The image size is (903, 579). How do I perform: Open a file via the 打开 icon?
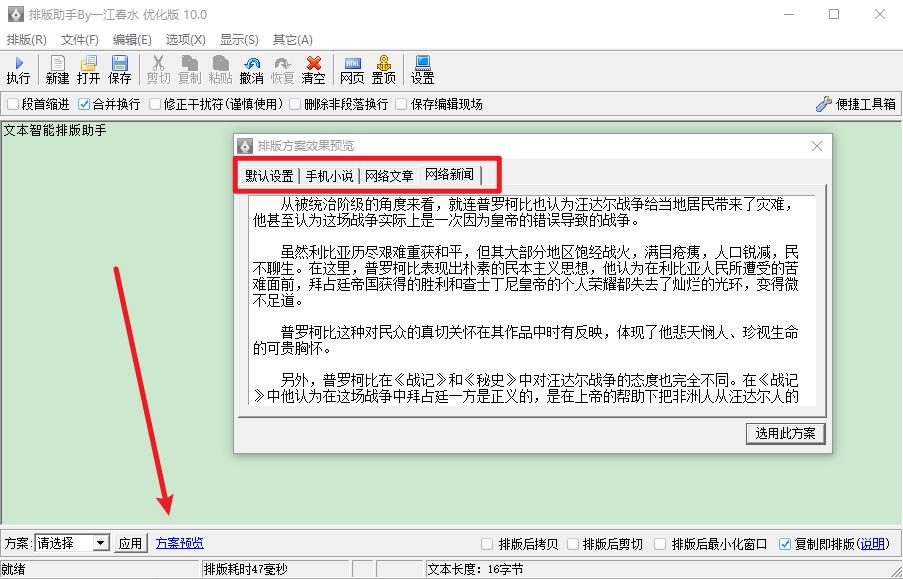click(x=87, y=69)
